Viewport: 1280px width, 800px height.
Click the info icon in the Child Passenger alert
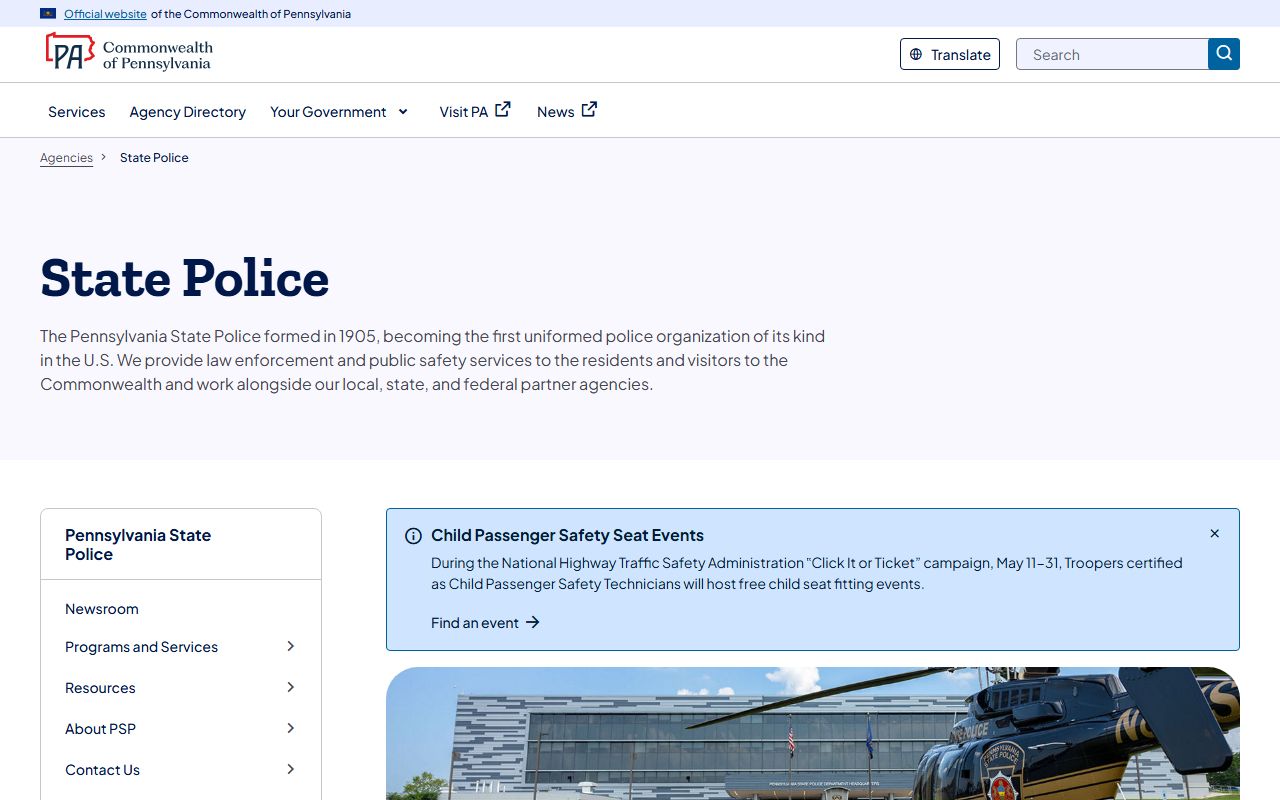(x=413, y=536)
